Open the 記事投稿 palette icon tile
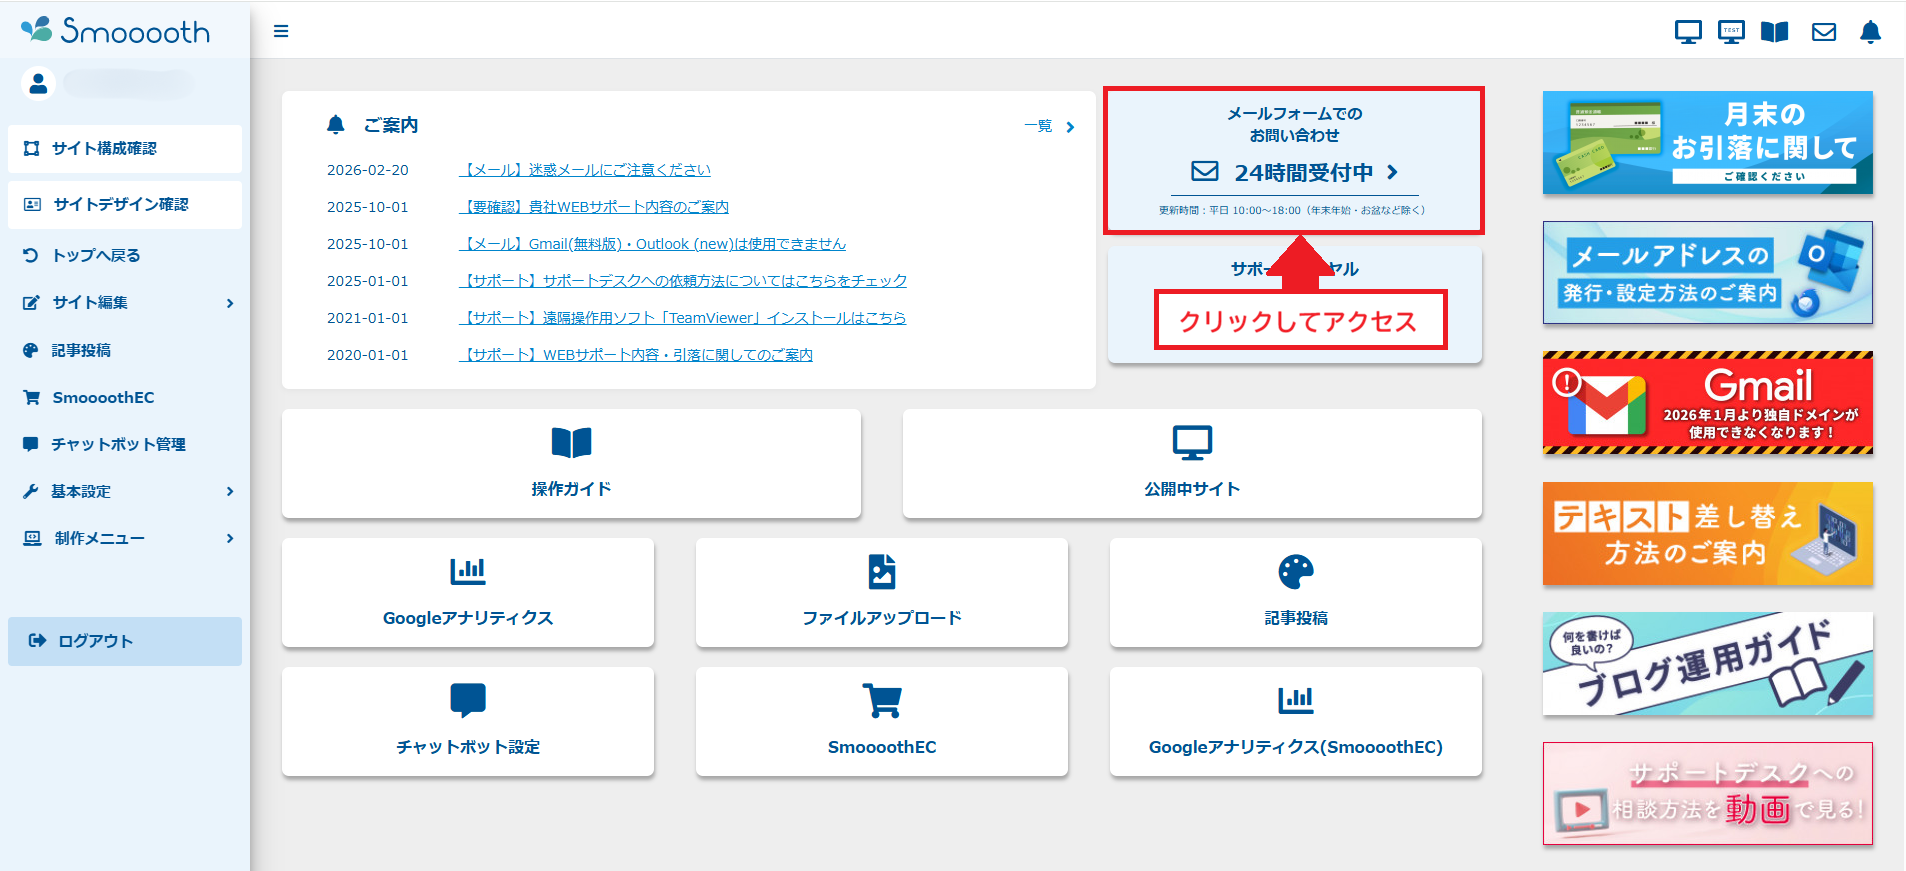The image size is (1906, 871). point(1296,592)
